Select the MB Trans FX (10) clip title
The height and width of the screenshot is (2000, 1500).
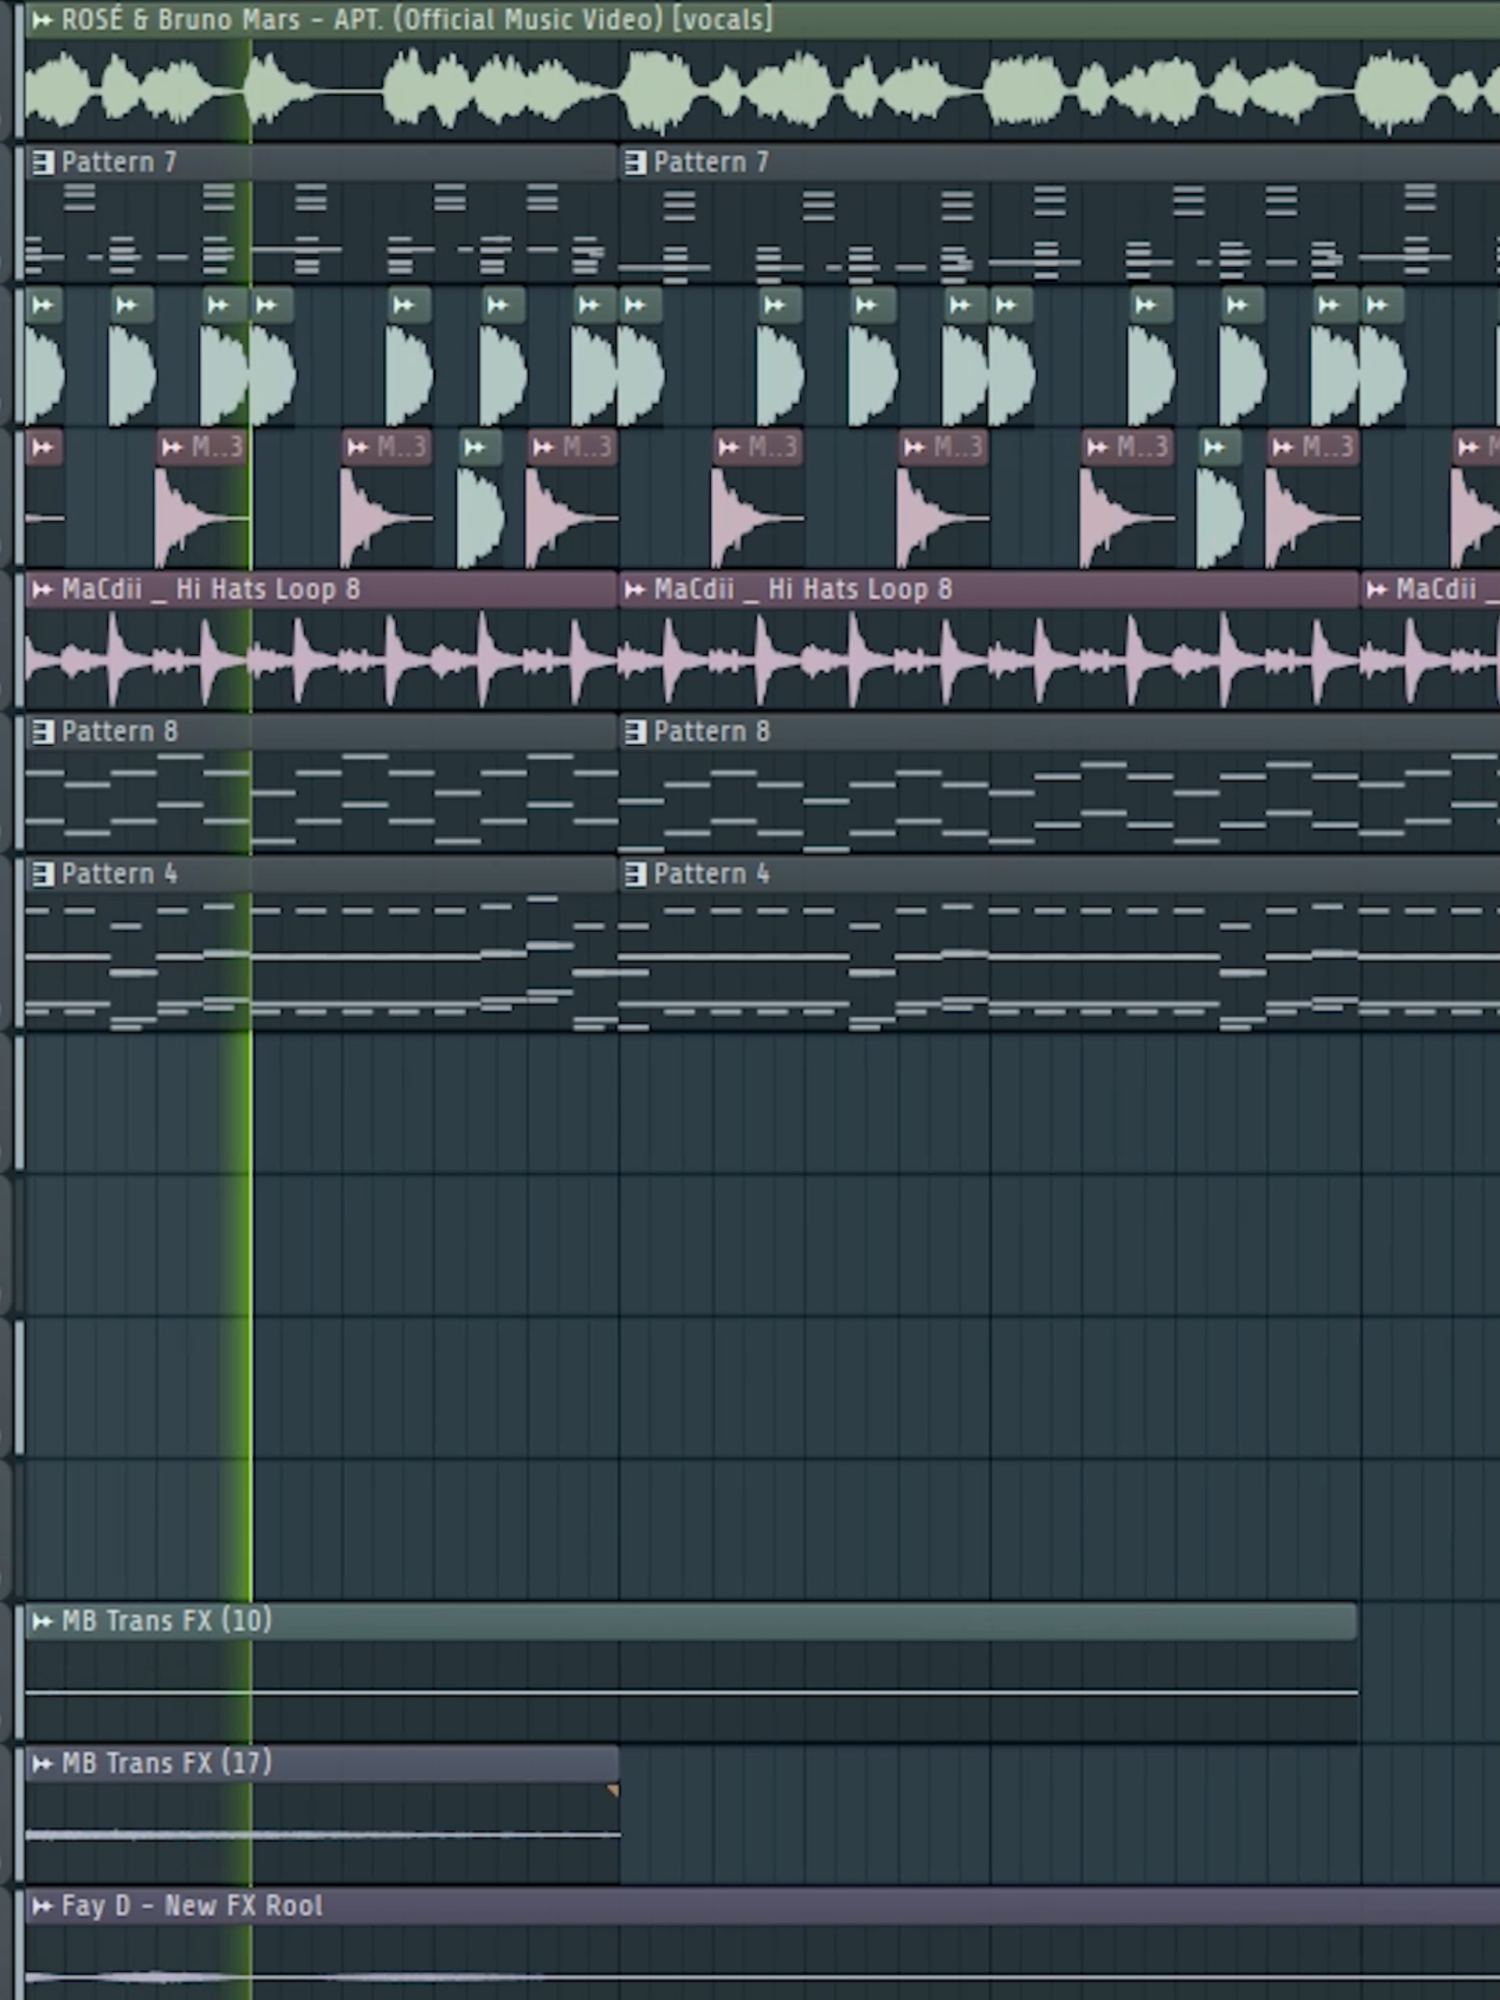pyautogui.click(x=166, y=1621)
